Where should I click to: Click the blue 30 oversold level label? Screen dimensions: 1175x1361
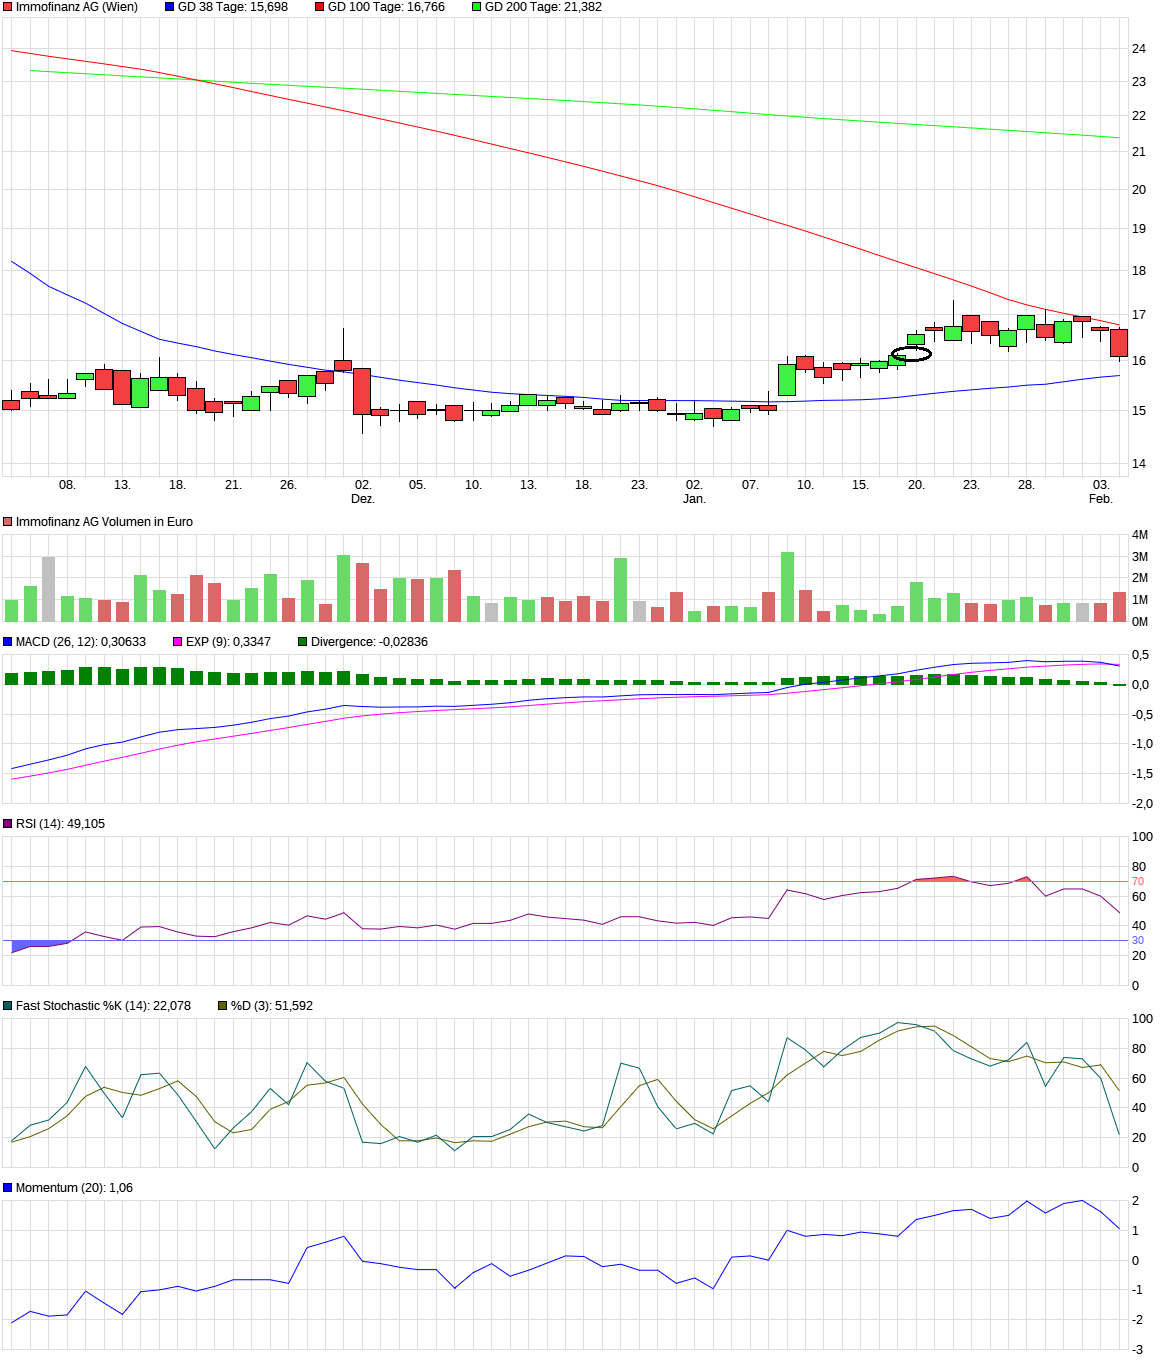pos(1138,941)
